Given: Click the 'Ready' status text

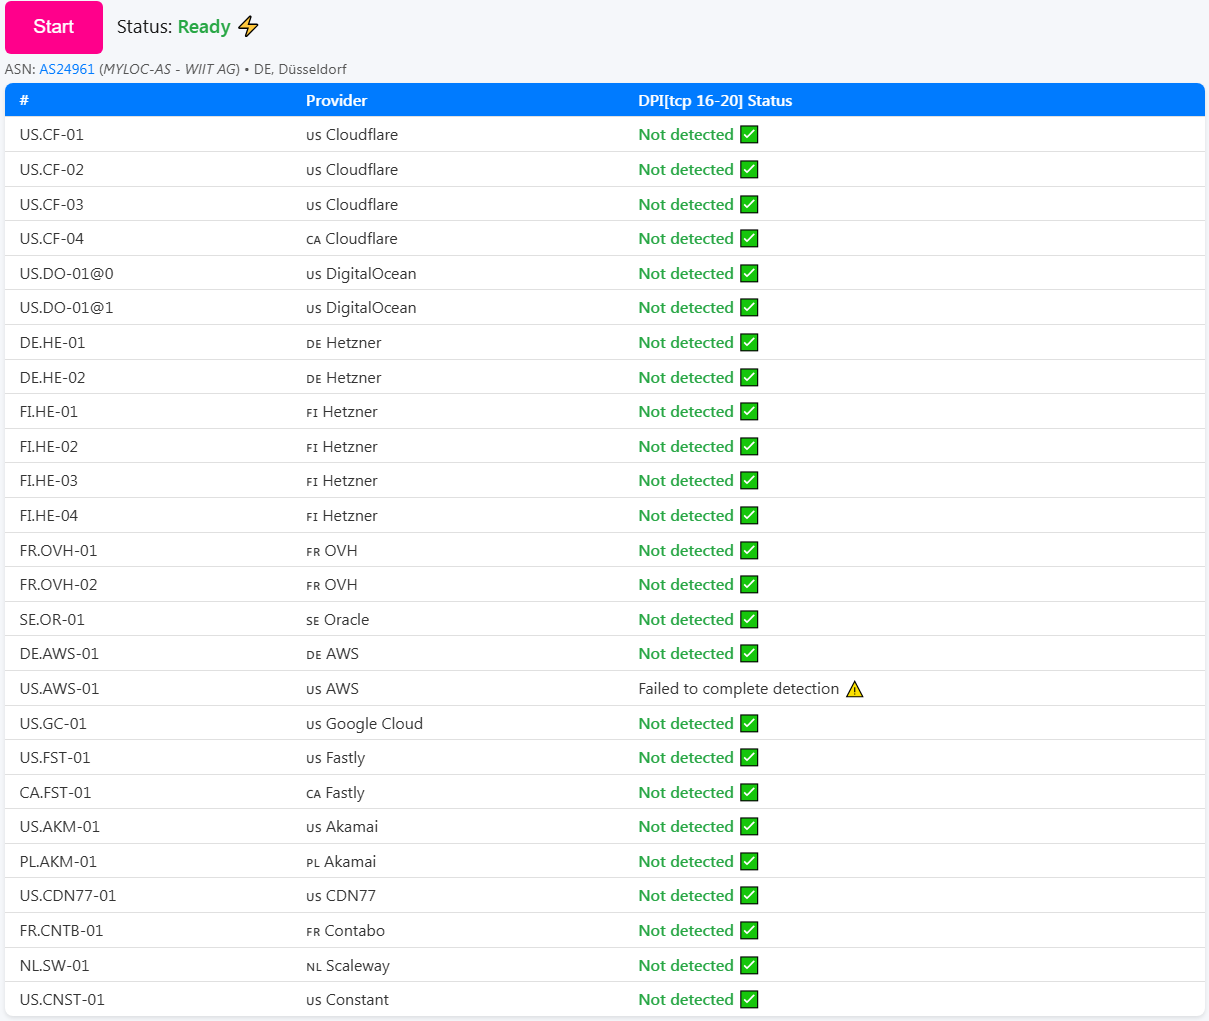Looking at the screenshot, I should pos(204,27).
